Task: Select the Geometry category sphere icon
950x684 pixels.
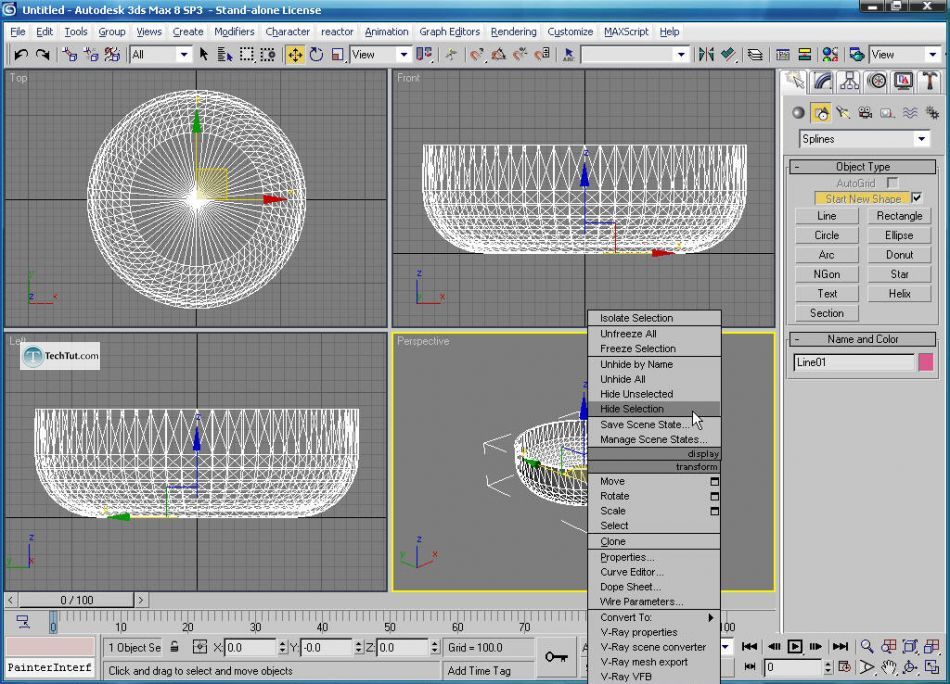Action: tap(799, 113)
